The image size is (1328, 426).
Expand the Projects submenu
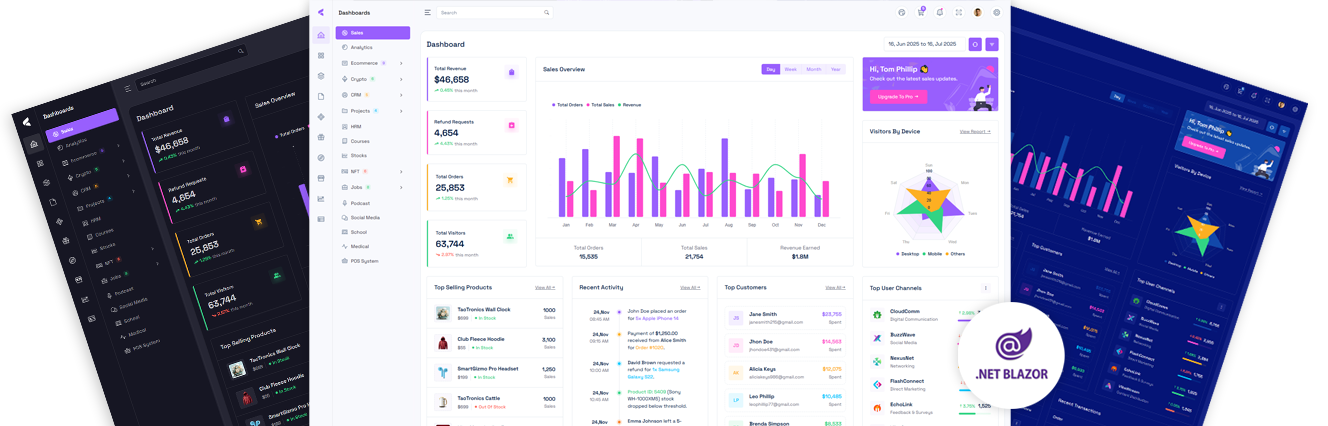pos(401,110)
